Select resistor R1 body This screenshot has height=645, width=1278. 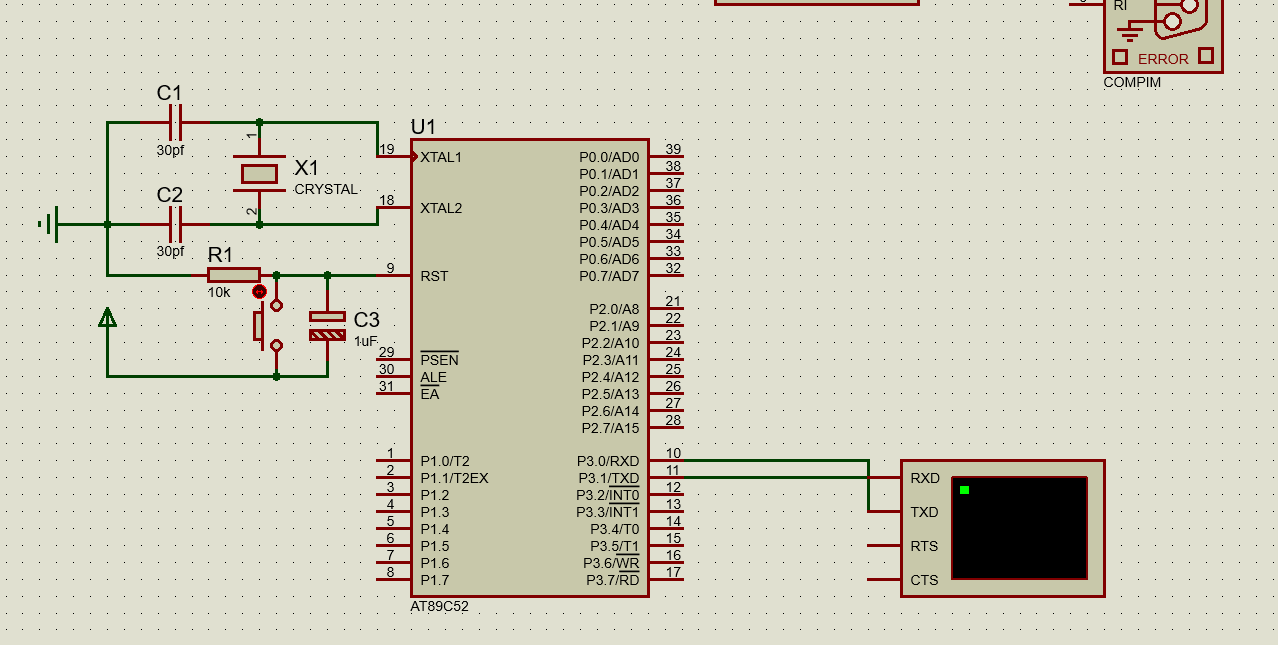(x=233, y=275)
